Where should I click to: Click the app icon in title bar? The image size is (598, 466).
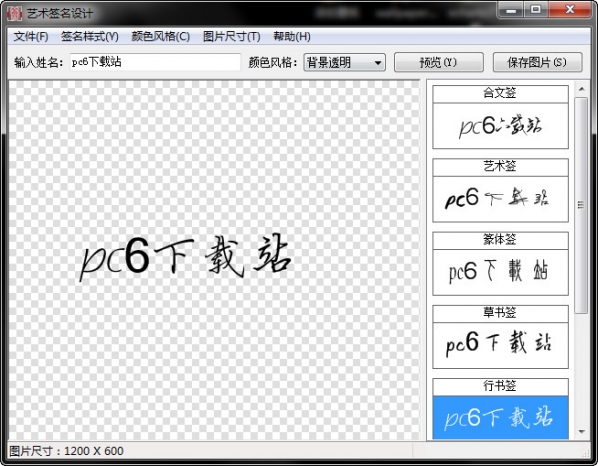pos(14,13)
